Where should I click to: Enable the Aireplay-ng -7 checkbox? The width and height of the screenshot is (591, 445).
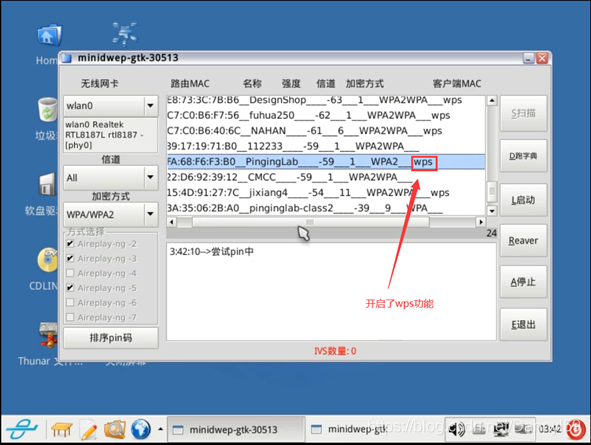pyautogui.click(x=70, y=317)
